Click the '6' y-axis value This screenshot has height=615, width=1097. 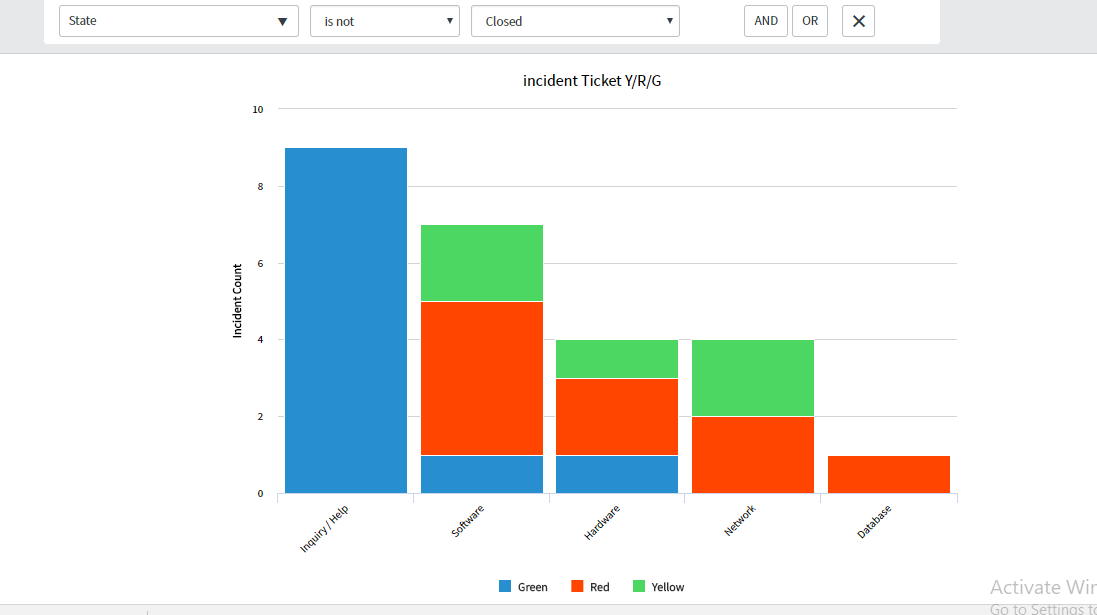(260, 263)
